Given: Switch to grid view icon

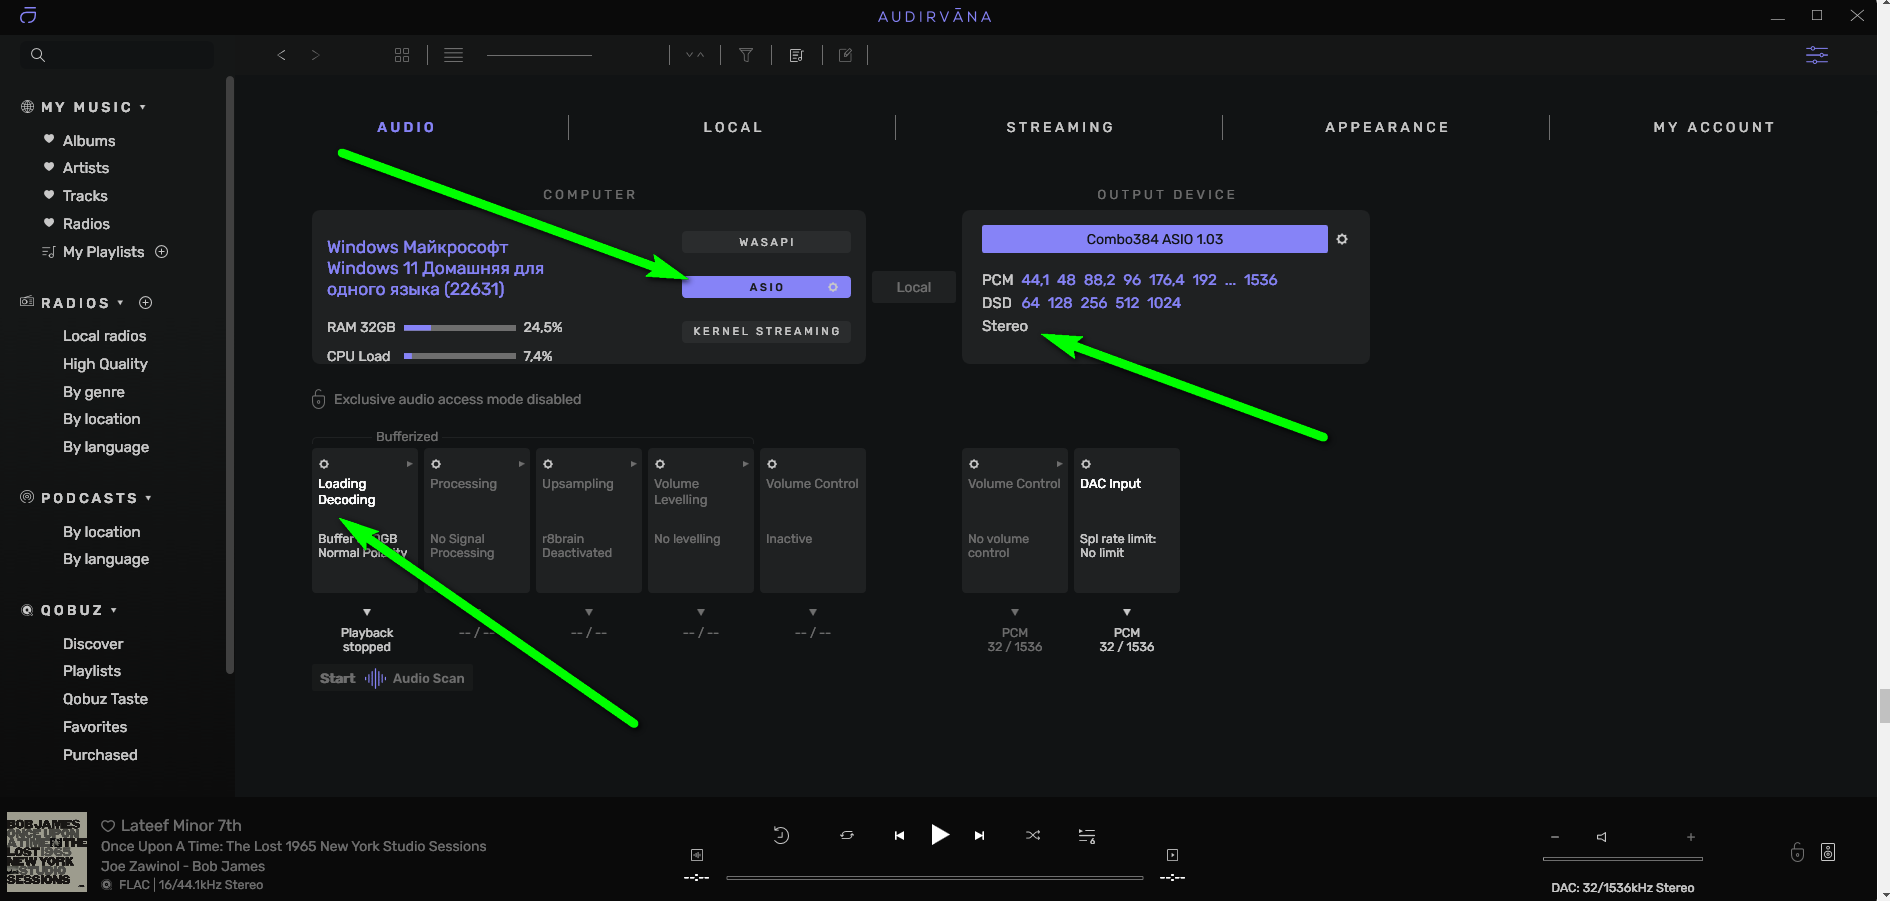Looking at the screenshot, I should point(402,55).
